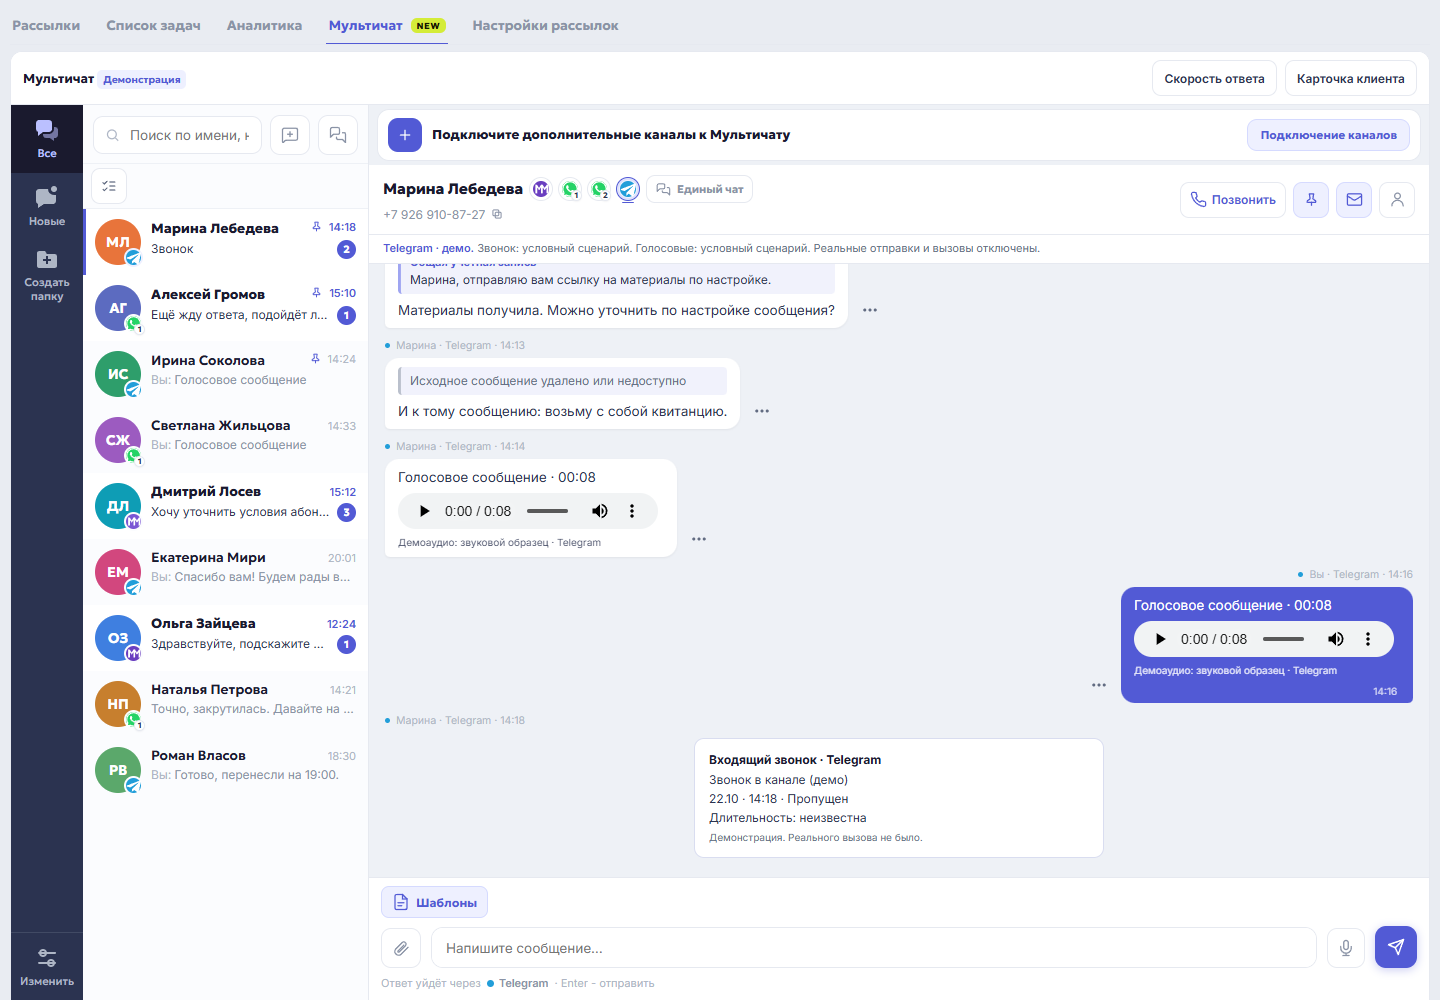Screen dimensions: 1440x1000
Task: Mute incoming voice message audio
Action: 600,511
